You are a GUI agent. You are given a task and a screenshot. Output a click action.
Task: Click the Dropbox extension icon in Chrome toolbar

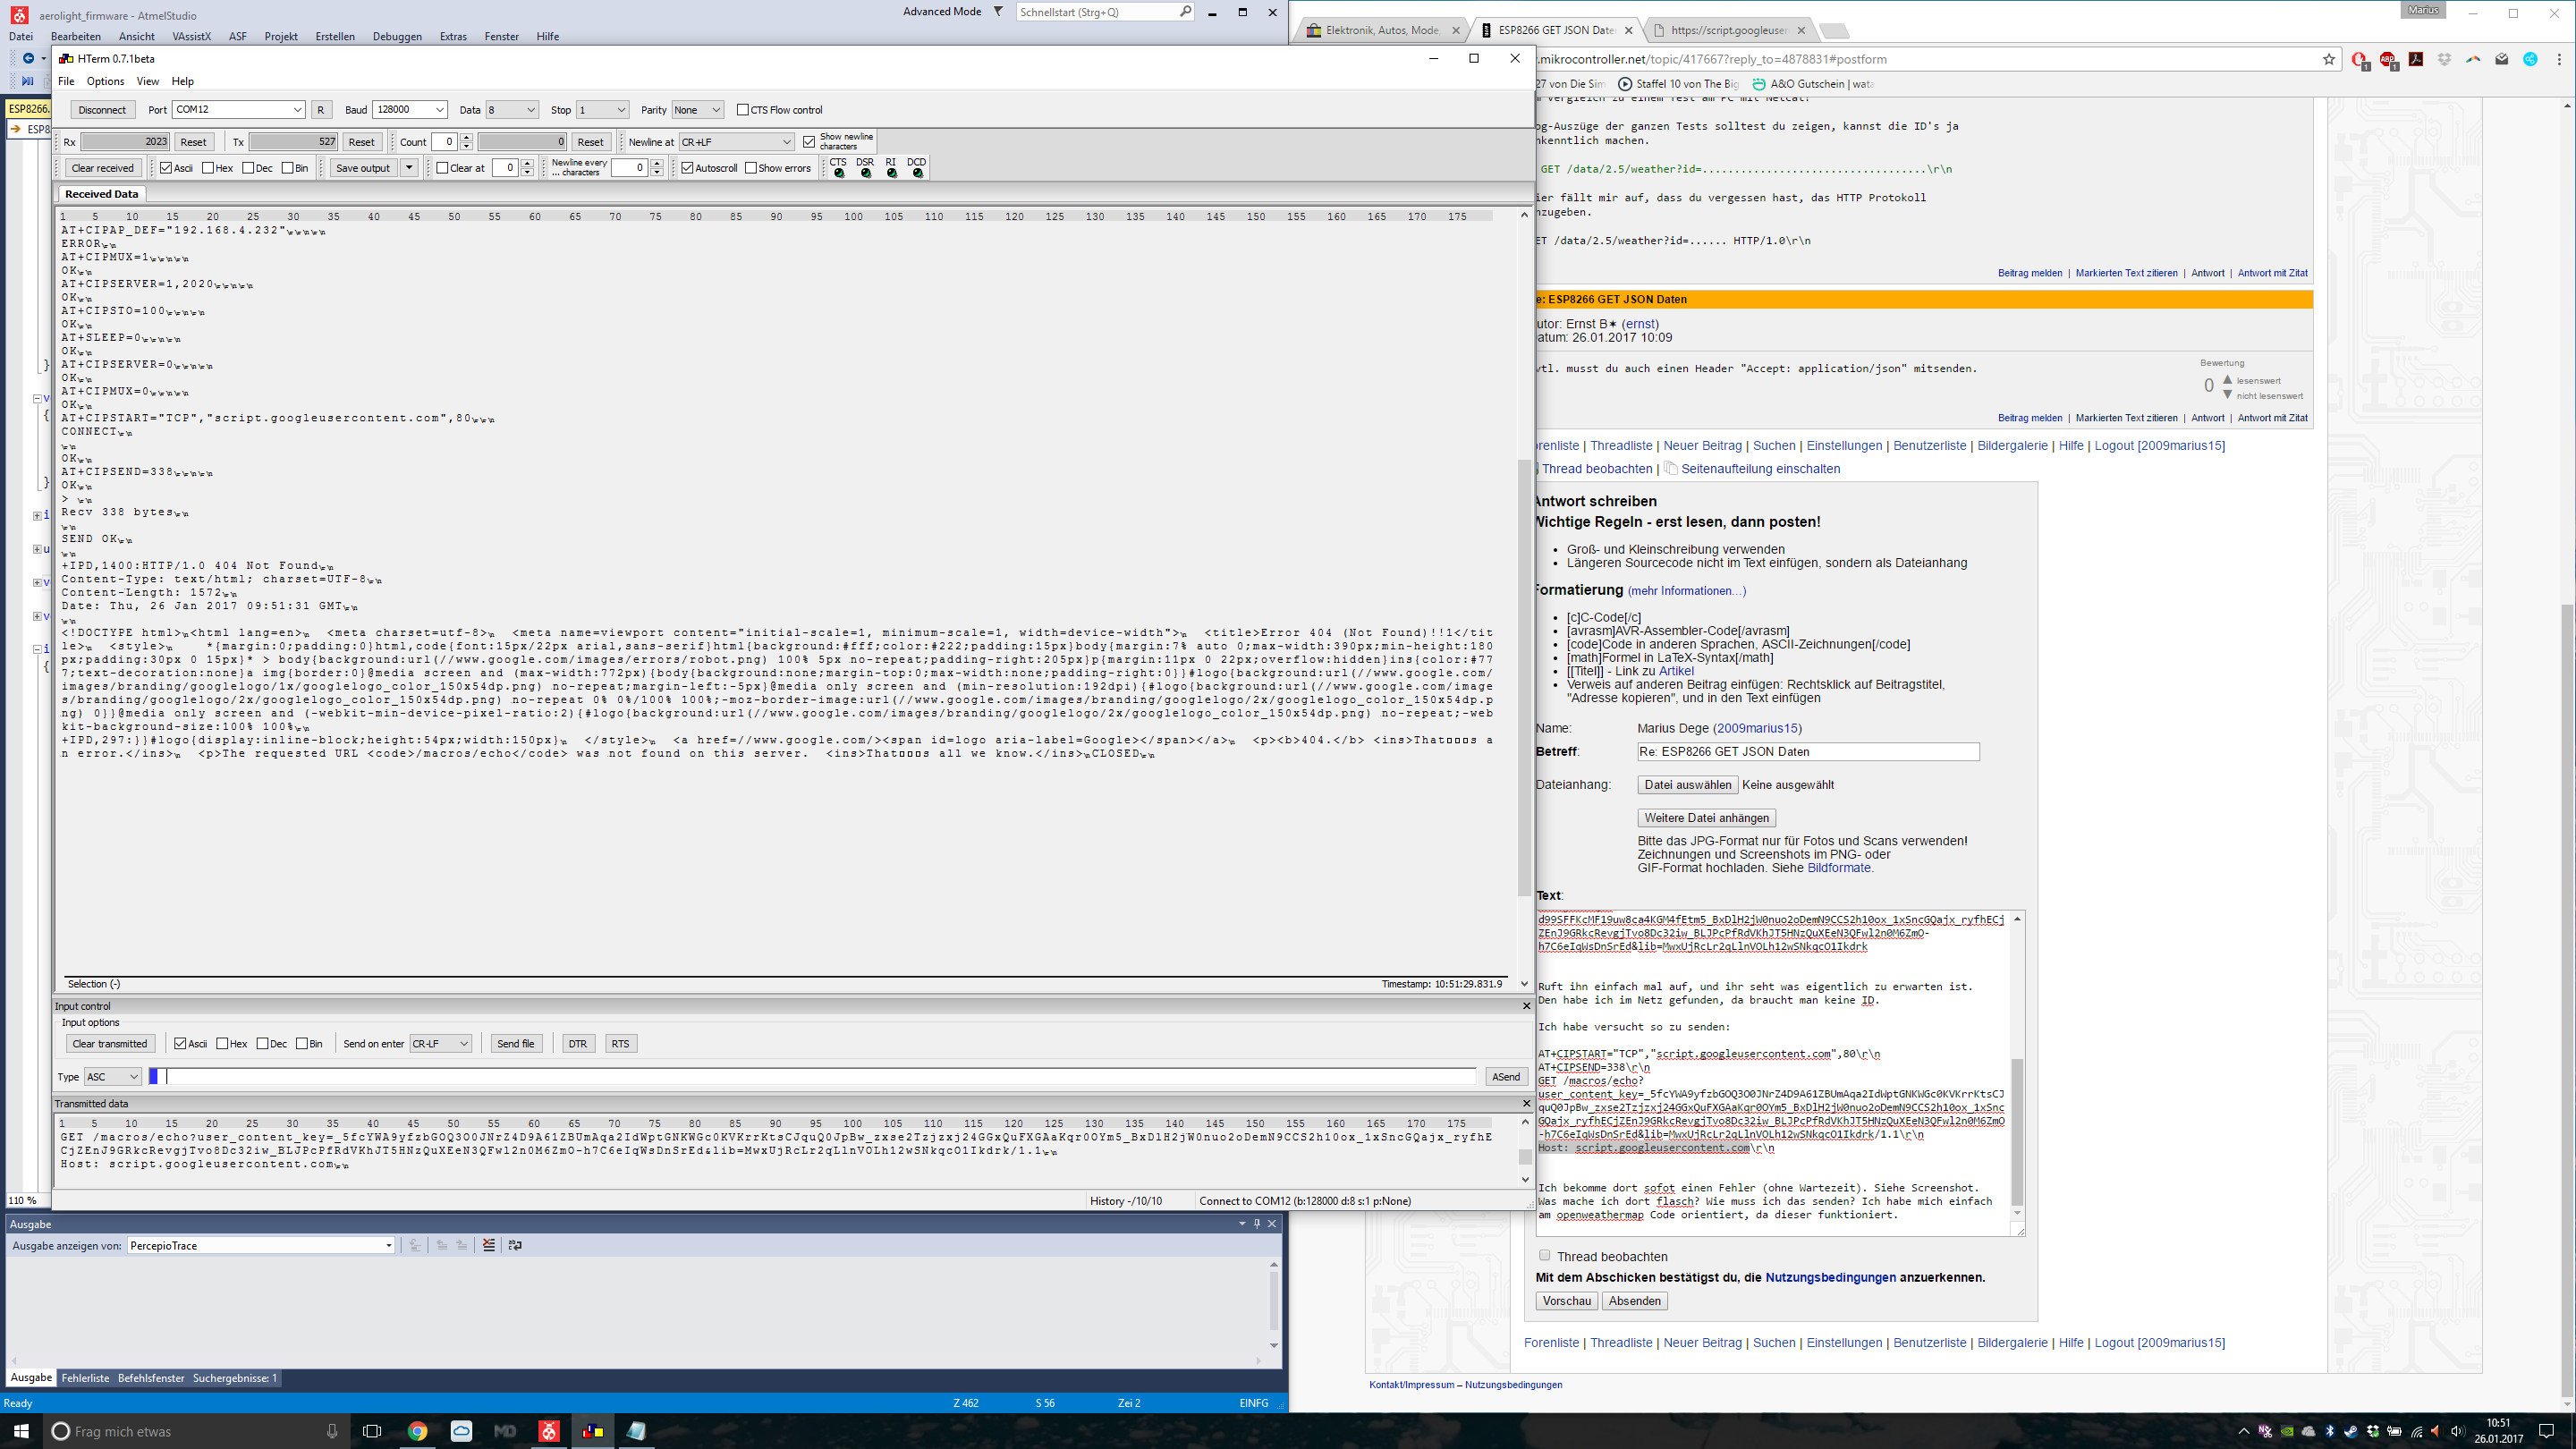2444,60
